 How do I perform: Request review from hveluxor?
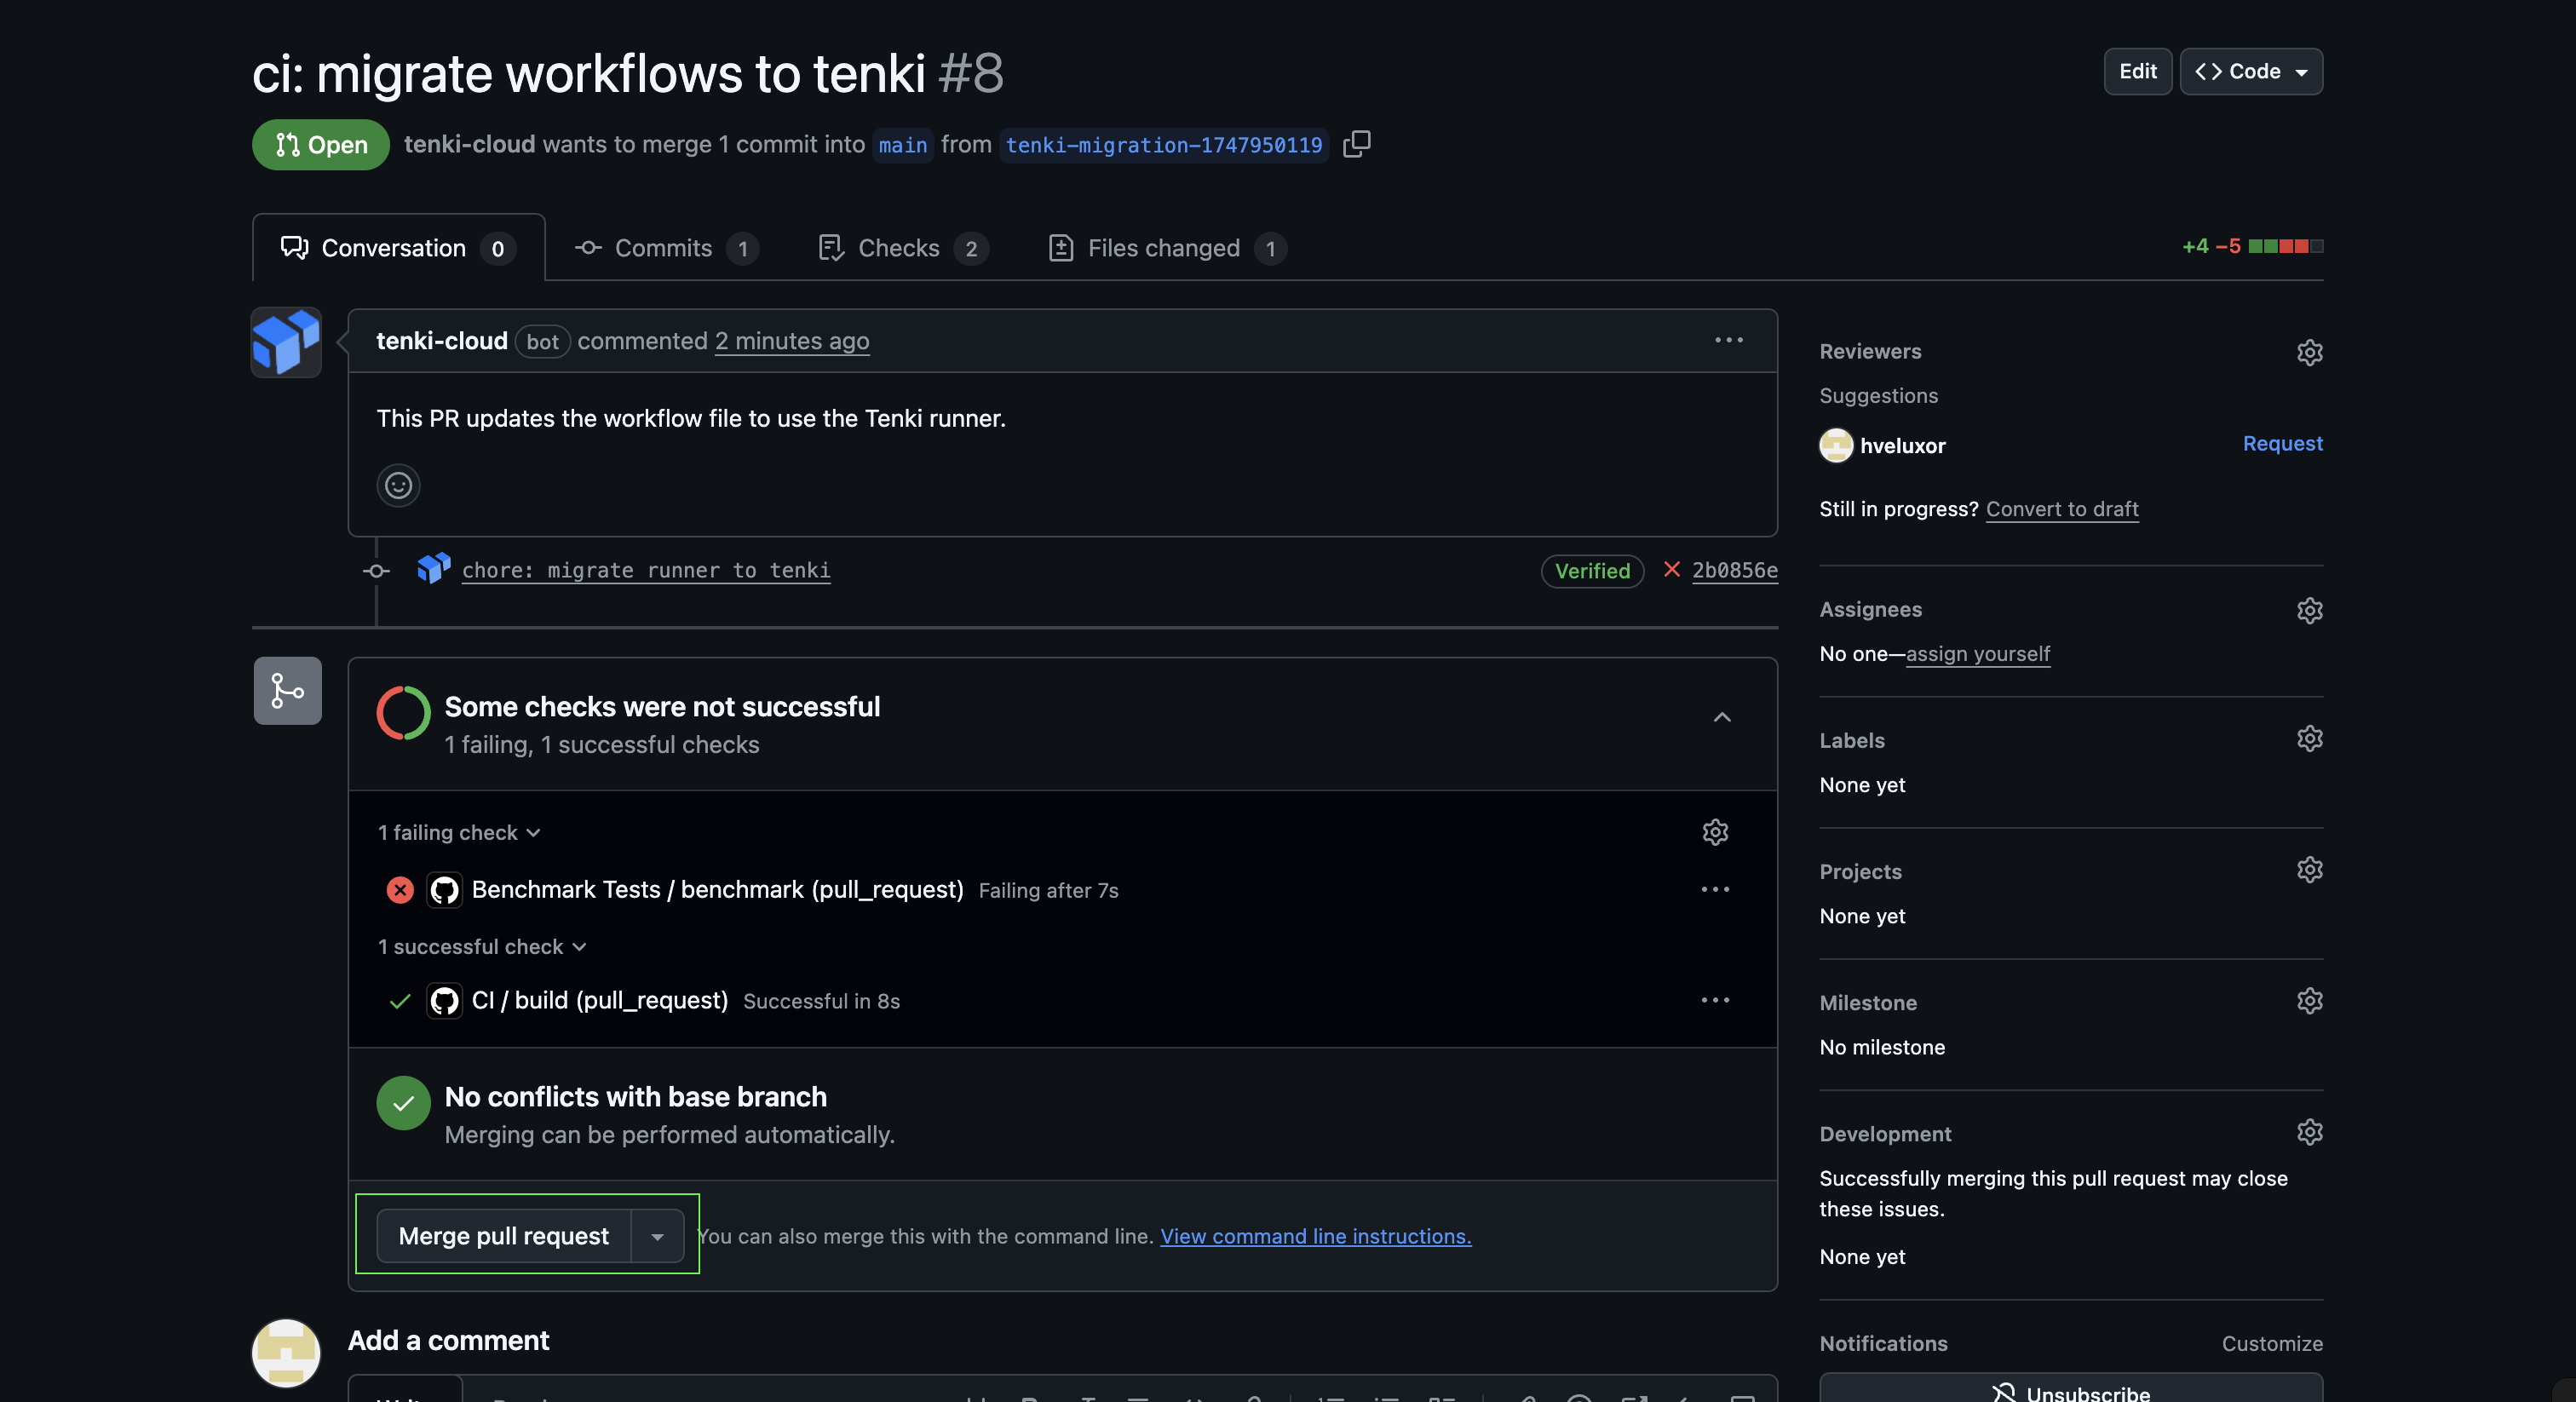point(2282,443)
